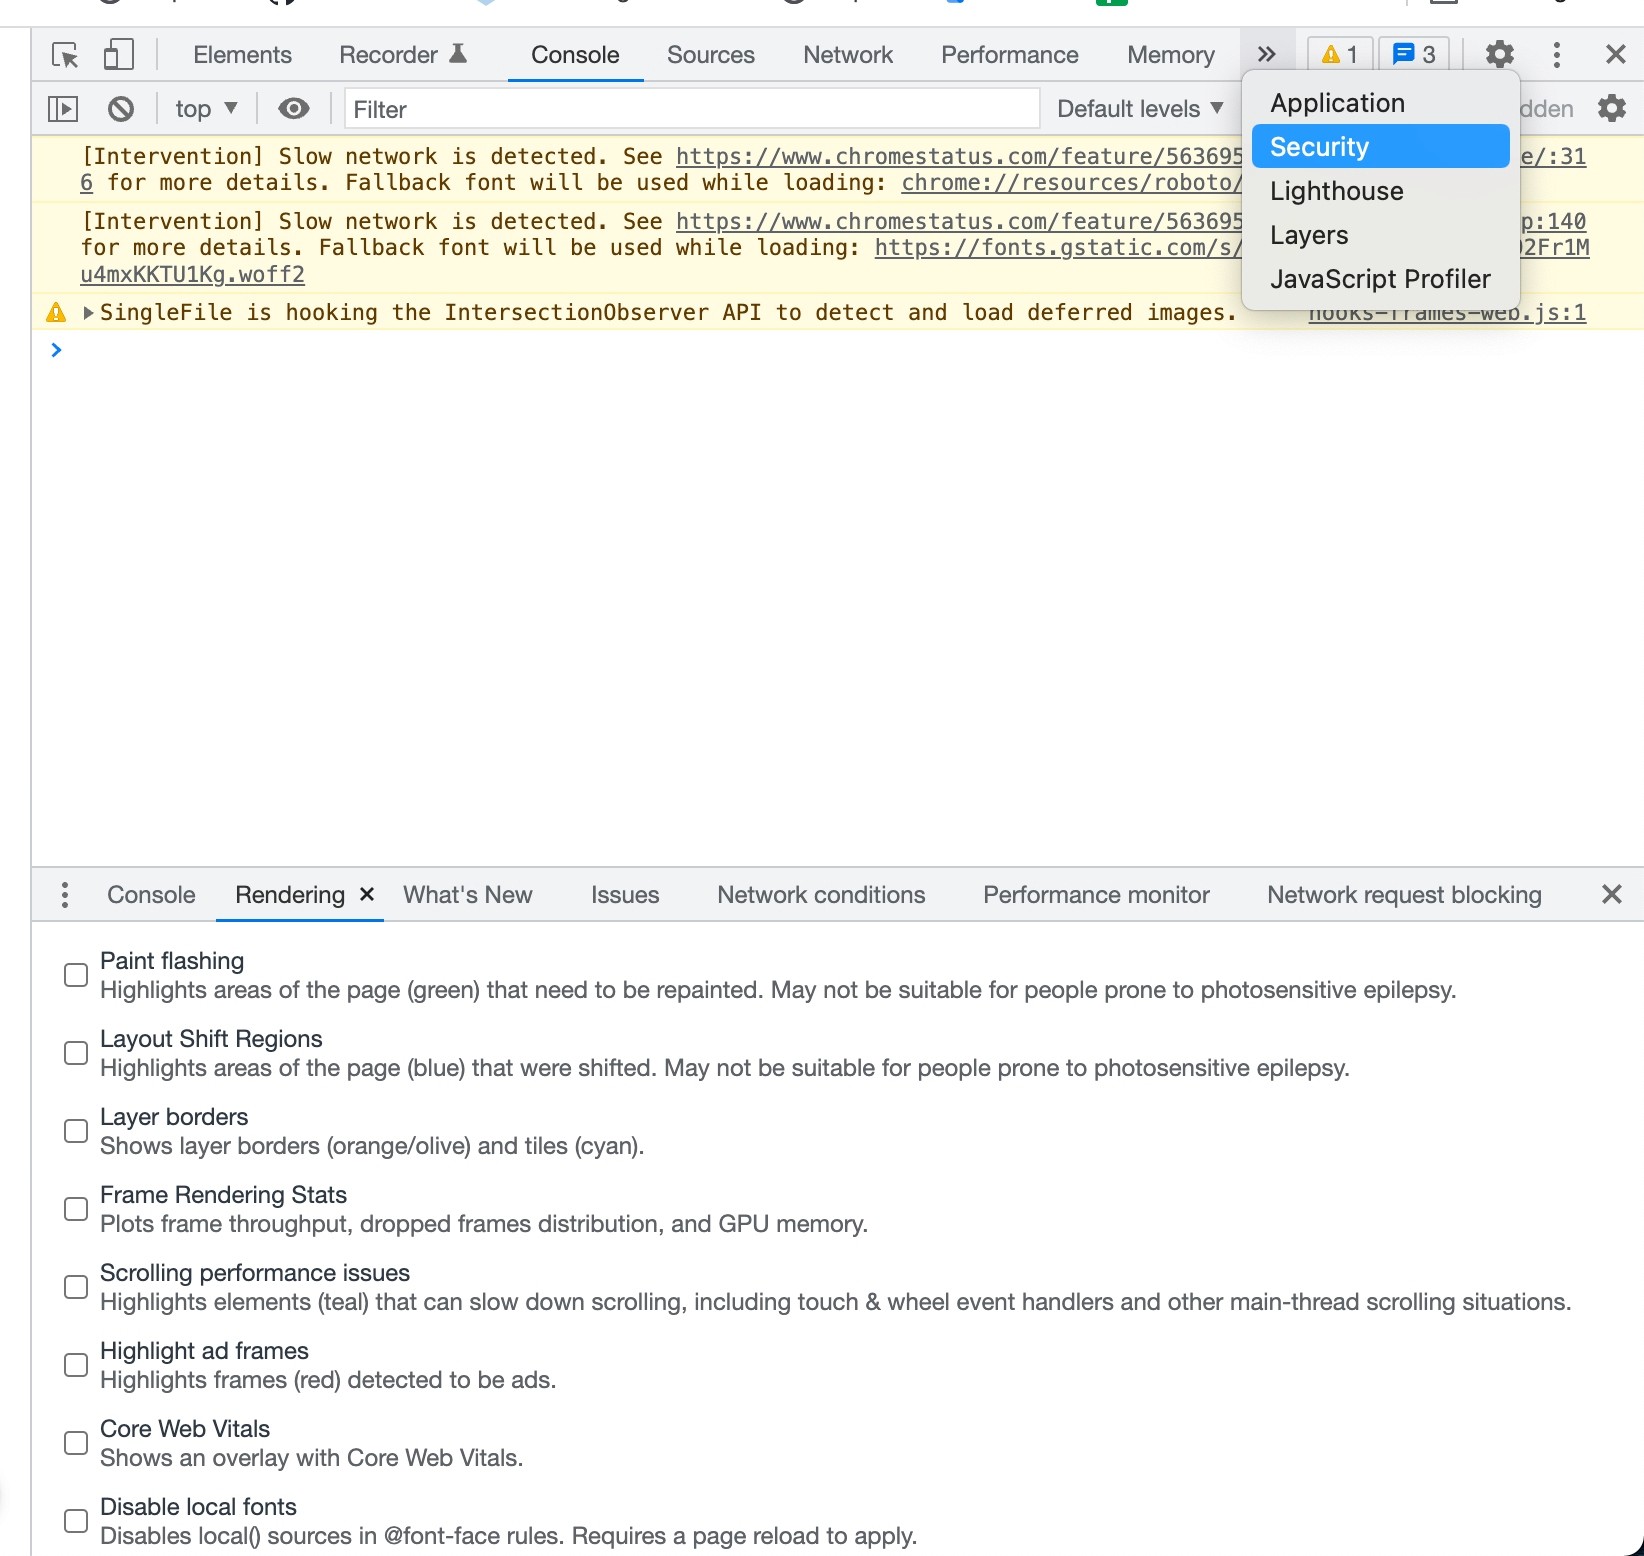The width and height of the screenshot is (1644, 1556).
Task: Click the console prompt chevron
Action: pos(56,349)
